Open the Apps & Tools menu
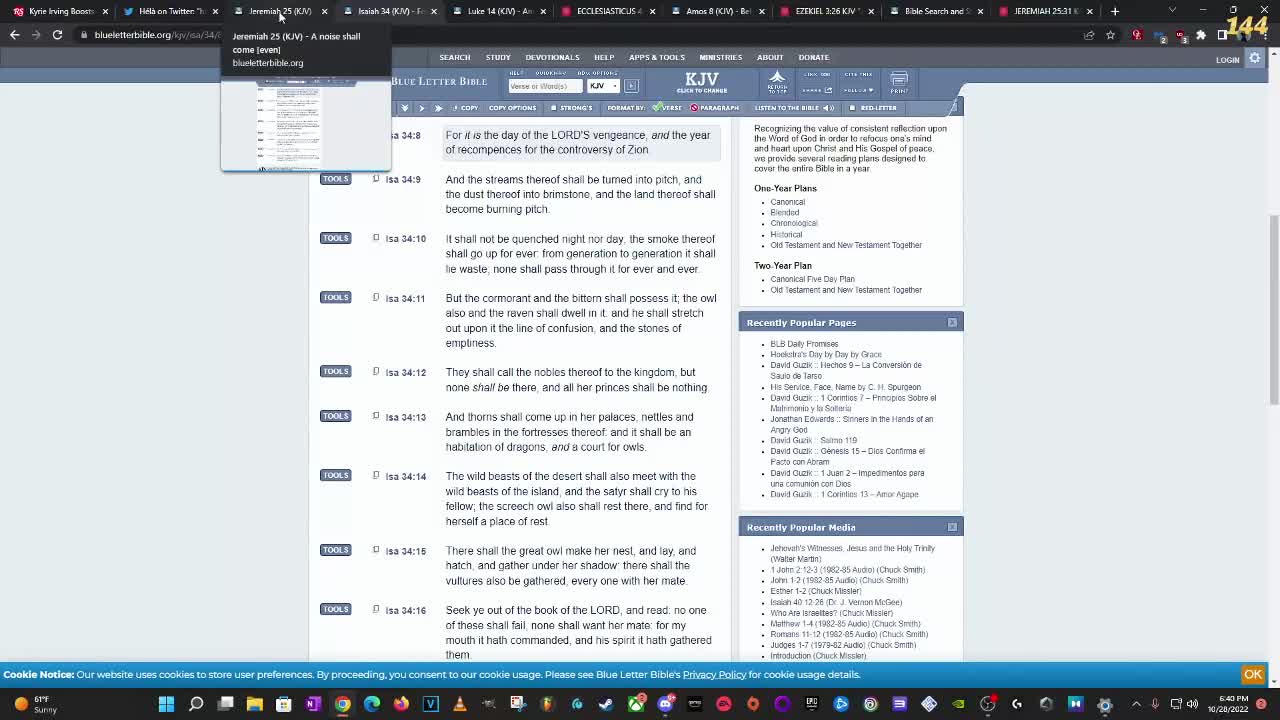Screen dimensions: 1280x720 click(657, 57)
